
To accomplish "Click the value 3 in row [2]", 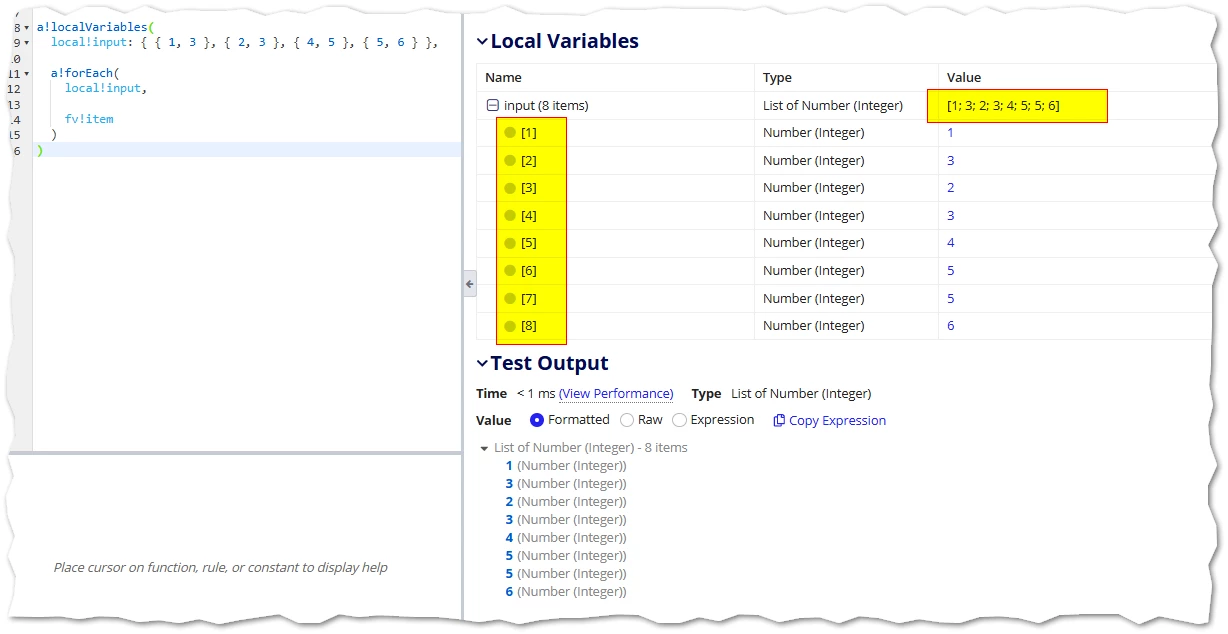I will pyautogui.click(x=950, y=161).
